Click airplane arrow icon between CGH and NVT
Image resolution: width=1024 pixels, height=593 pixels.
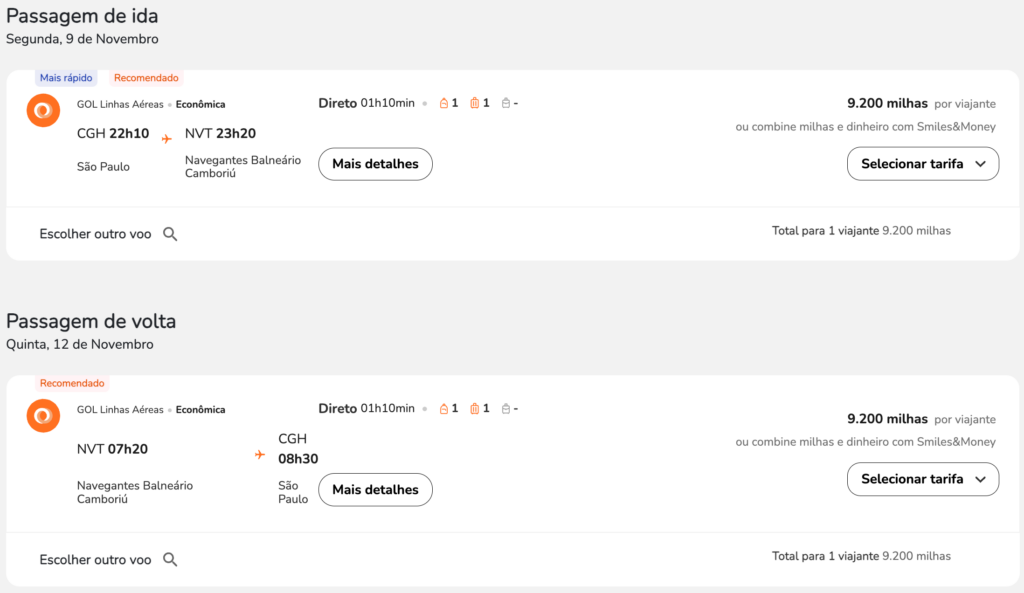point(167,138)
